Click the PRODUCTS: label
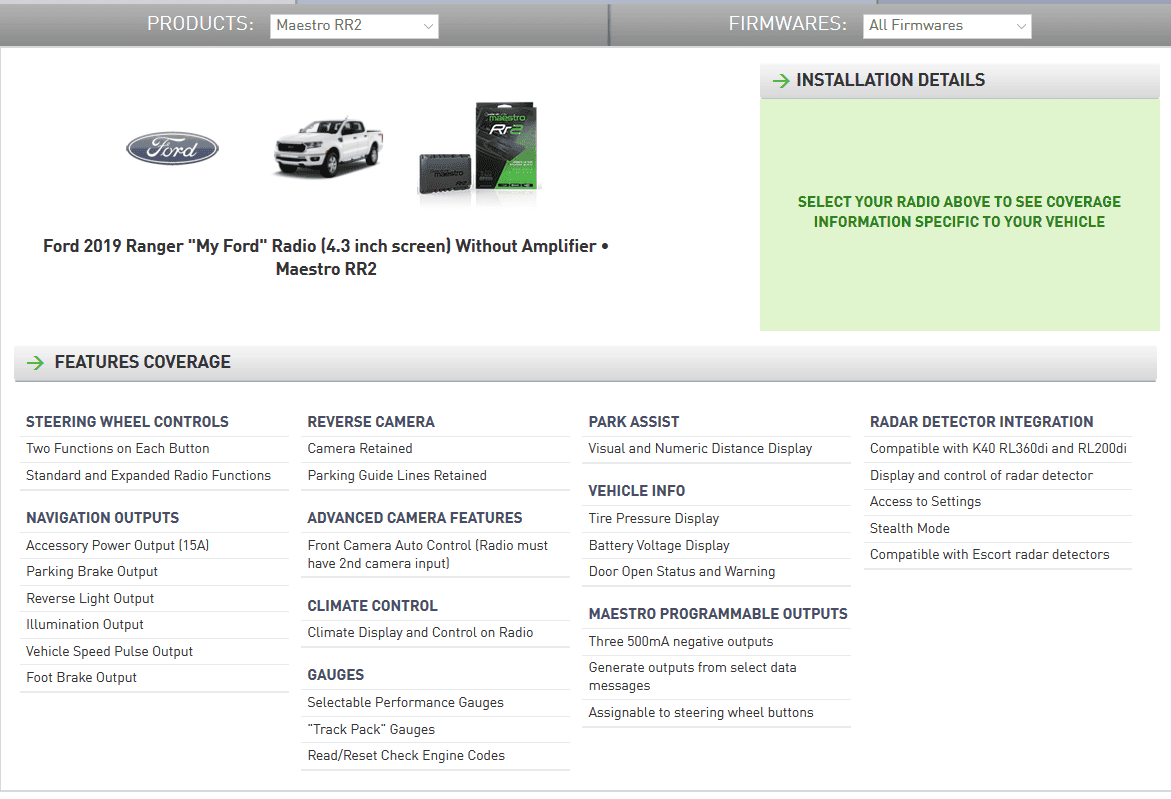Viewport: 1171px width, 799px height. [x=200, y=24]
